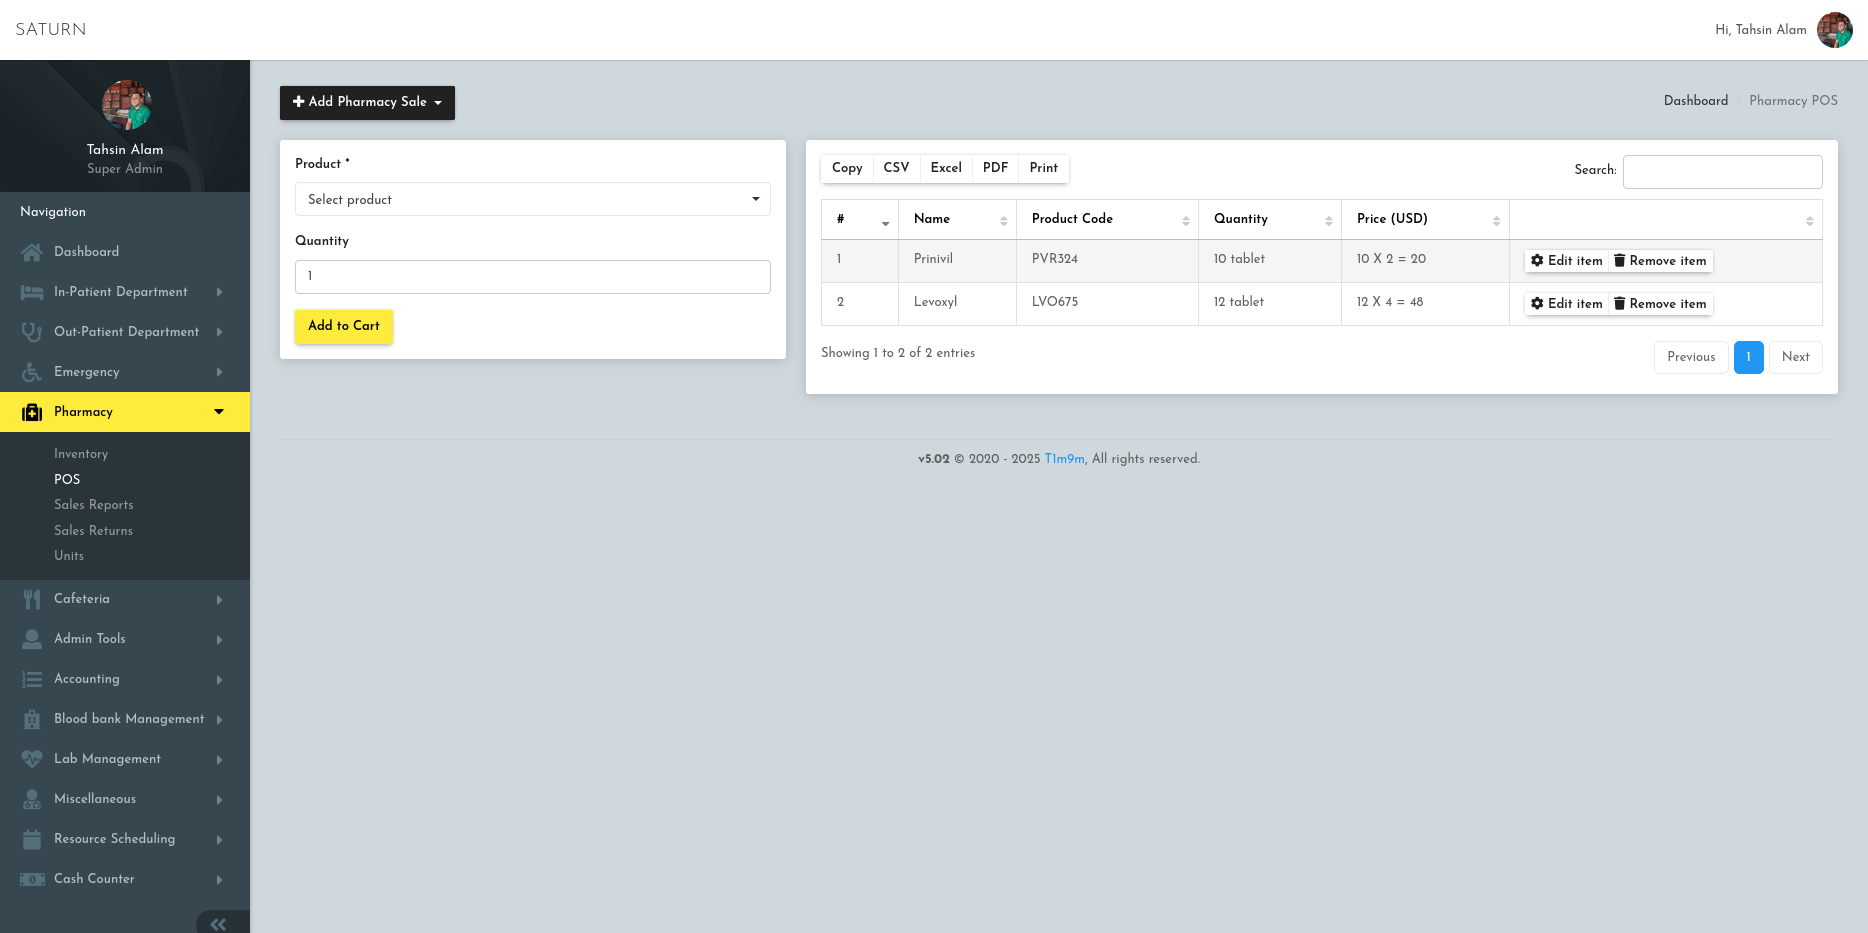Switch to Sales Reports under Pharmacy

(x=93, y=505)
